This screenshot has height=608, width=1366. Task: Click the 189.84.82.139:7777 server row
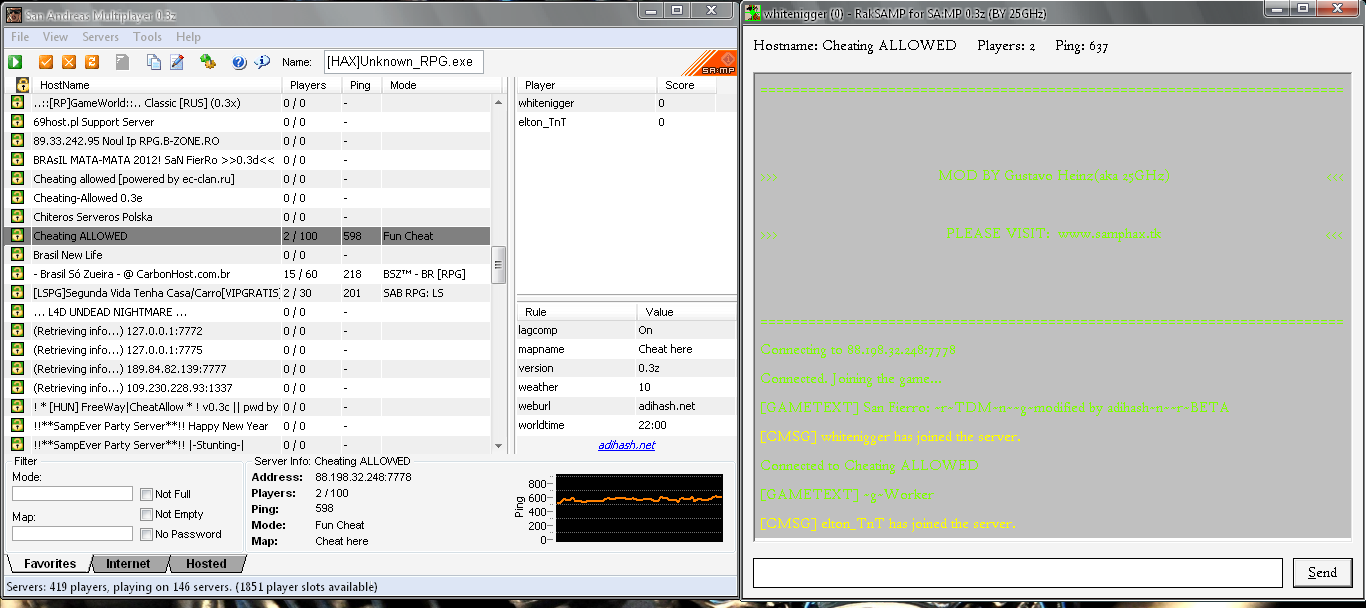pyautogui.click(x=250, y=369)
